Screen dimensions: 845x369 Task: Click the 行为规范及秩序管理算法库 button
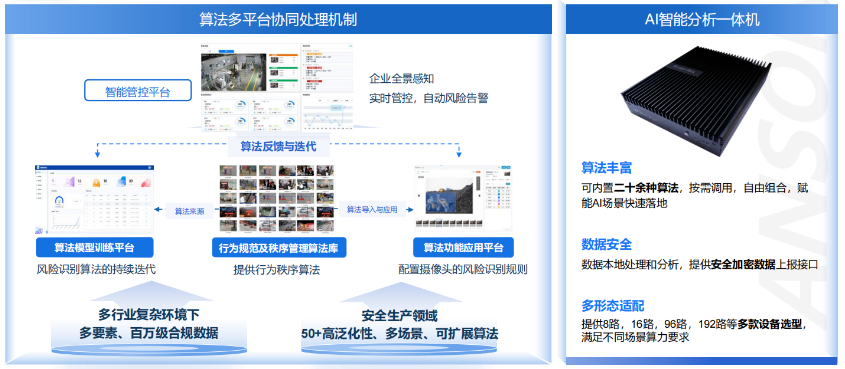click(x=279, y=247)
